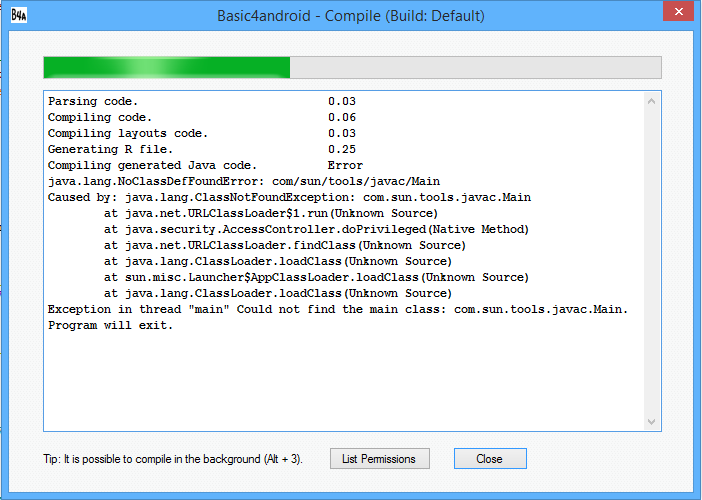Image resolution: width=702 pixels, height=500 pixels.
Task: Click the empty gray part of progress bar
Action: point(475,67)
